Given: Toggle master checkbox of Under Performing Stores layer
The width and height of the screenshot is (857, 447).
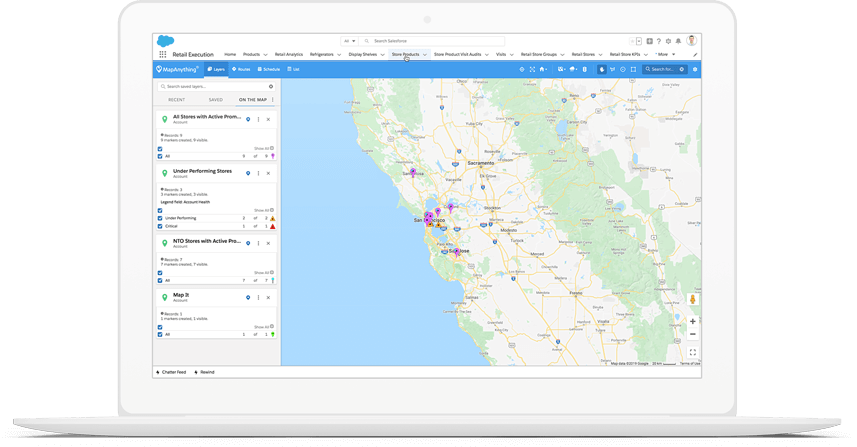Looking at the screenshot, I should 160,210.
